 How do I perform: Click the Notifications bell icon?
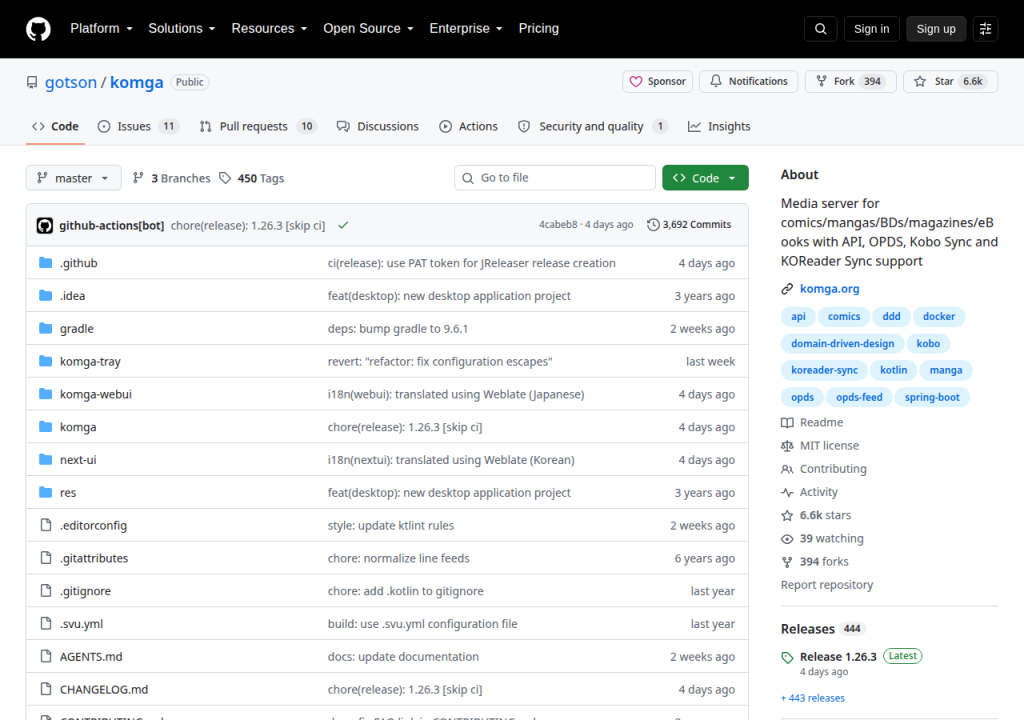[716, 81]
